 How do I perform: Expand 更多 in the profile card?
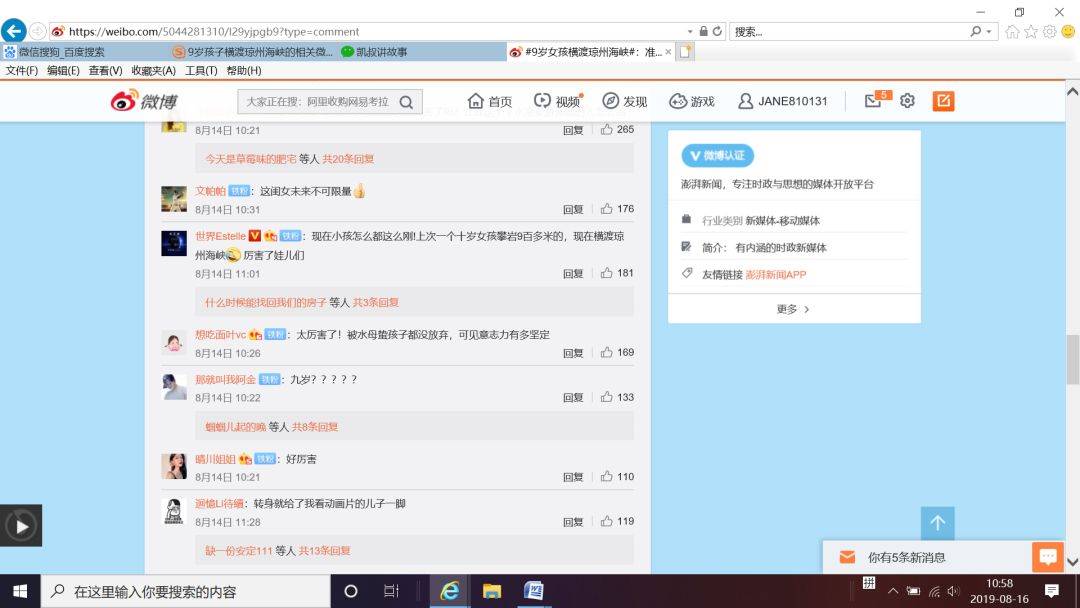793,309
